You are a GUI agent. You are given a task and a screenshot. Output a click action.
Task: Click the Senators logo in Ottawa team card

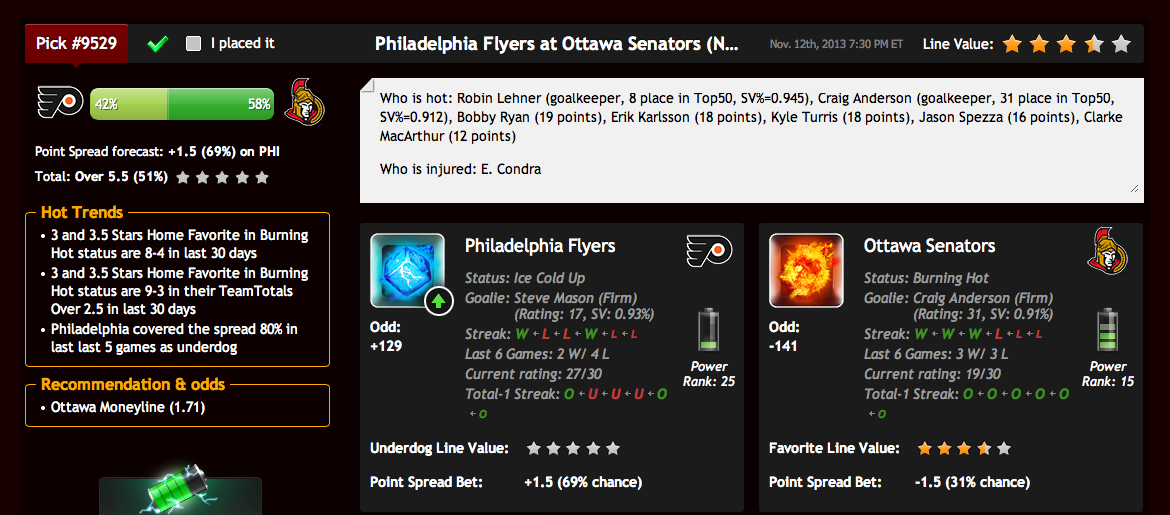coord(1106,251)
